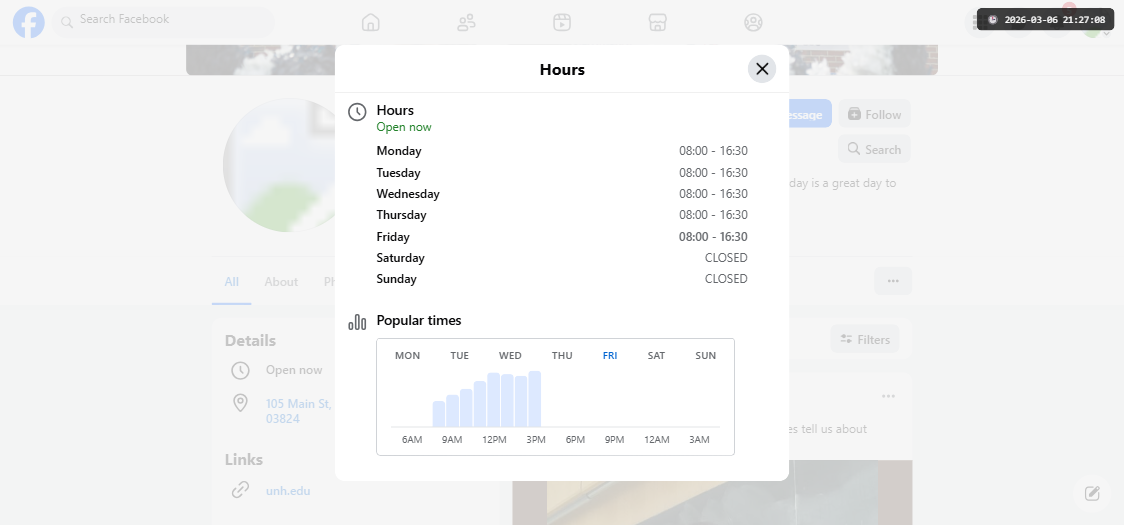Select SUN in Popular times chart
Screen dimensions: 1124x525
tap(705, 356)
